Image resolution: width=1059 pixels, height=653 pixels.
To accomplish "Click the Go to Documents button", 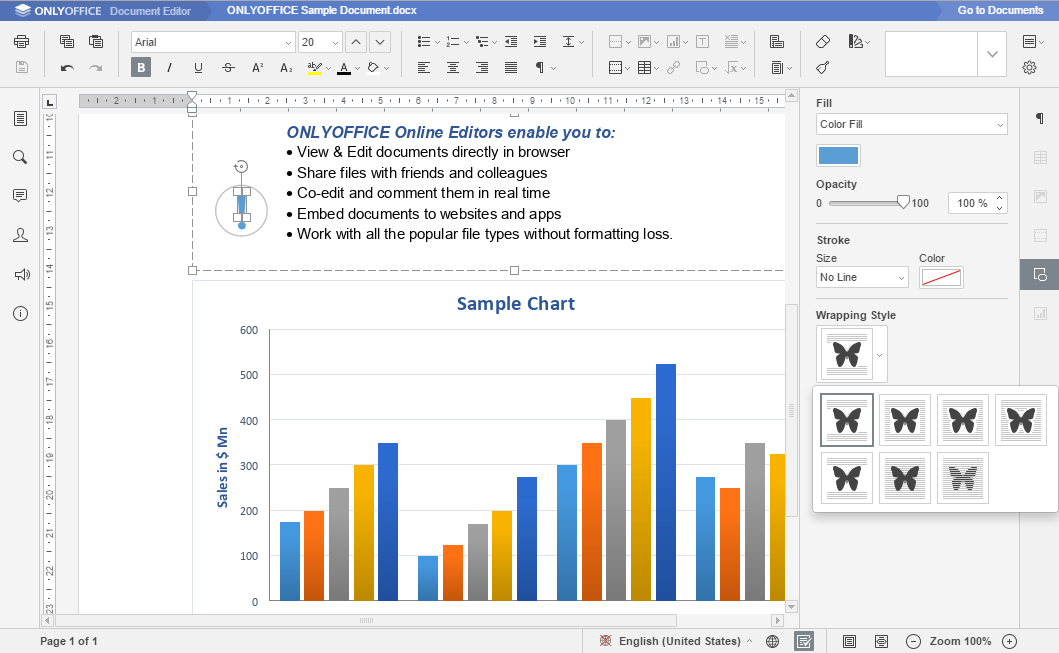I will pos(1000,10).
